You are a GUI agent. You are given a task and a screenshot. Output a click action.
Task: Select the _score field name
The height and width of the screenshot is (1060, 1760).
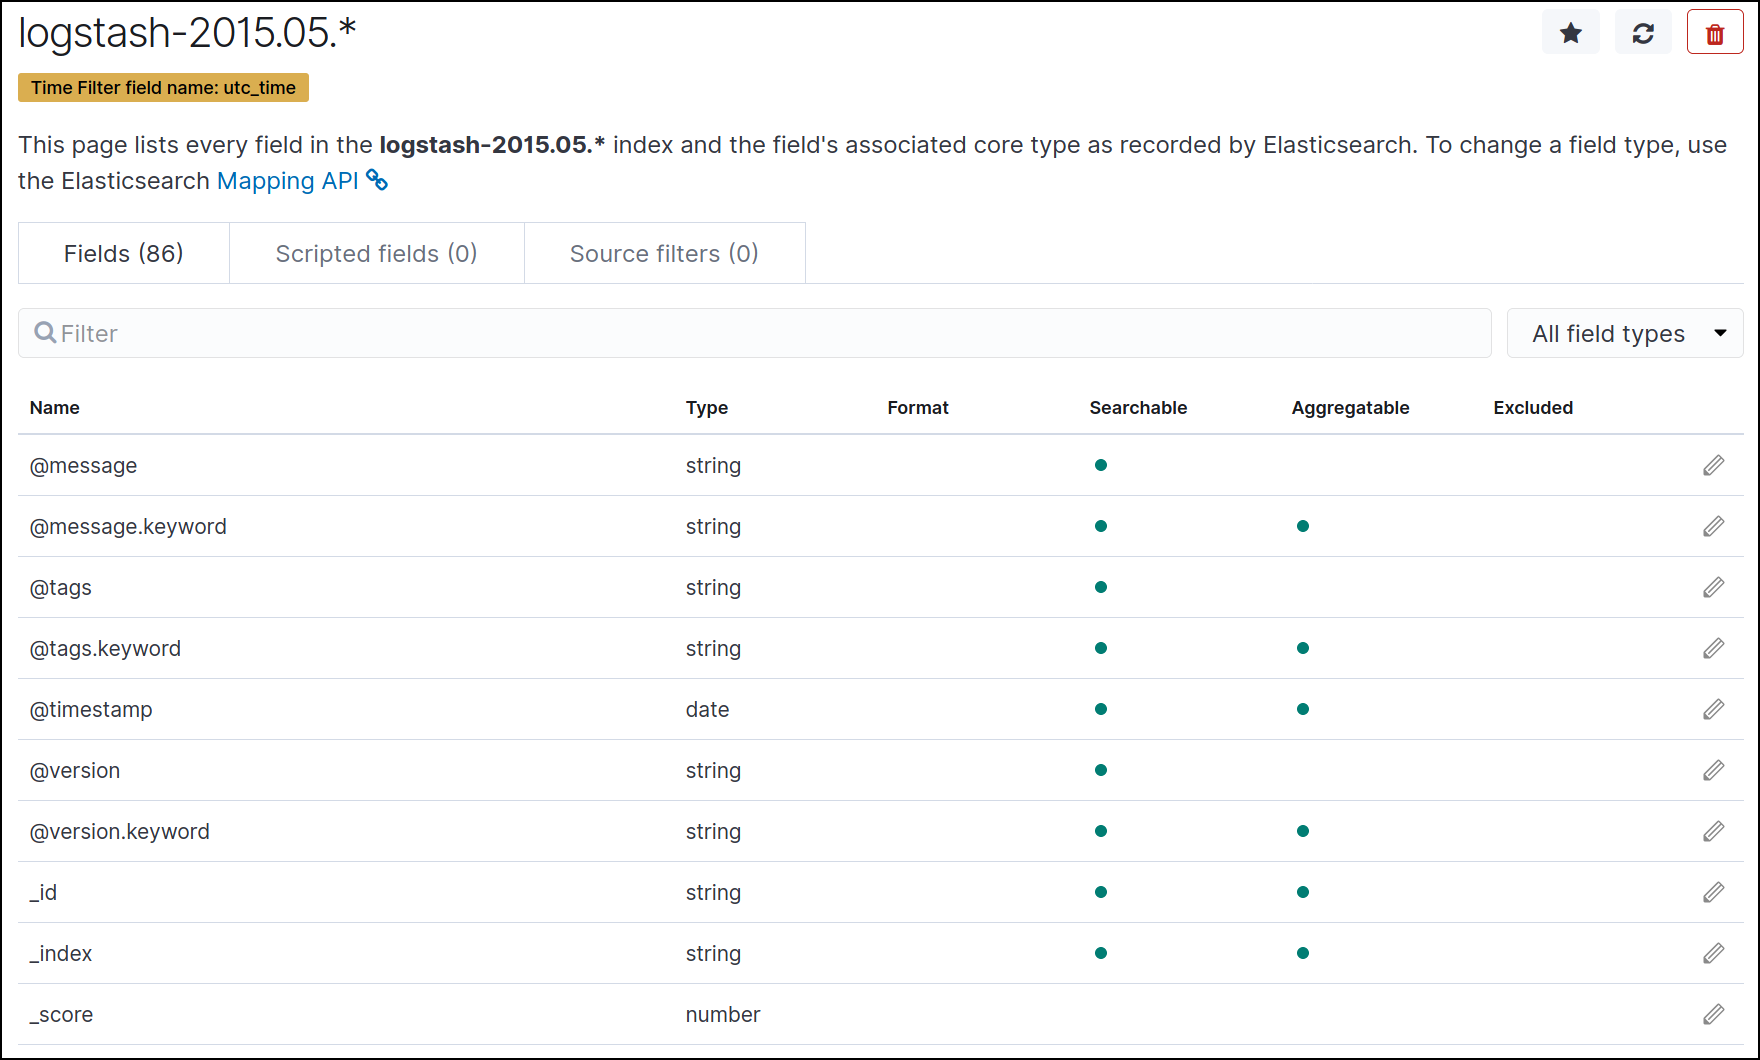click(x=61, y=1015)
